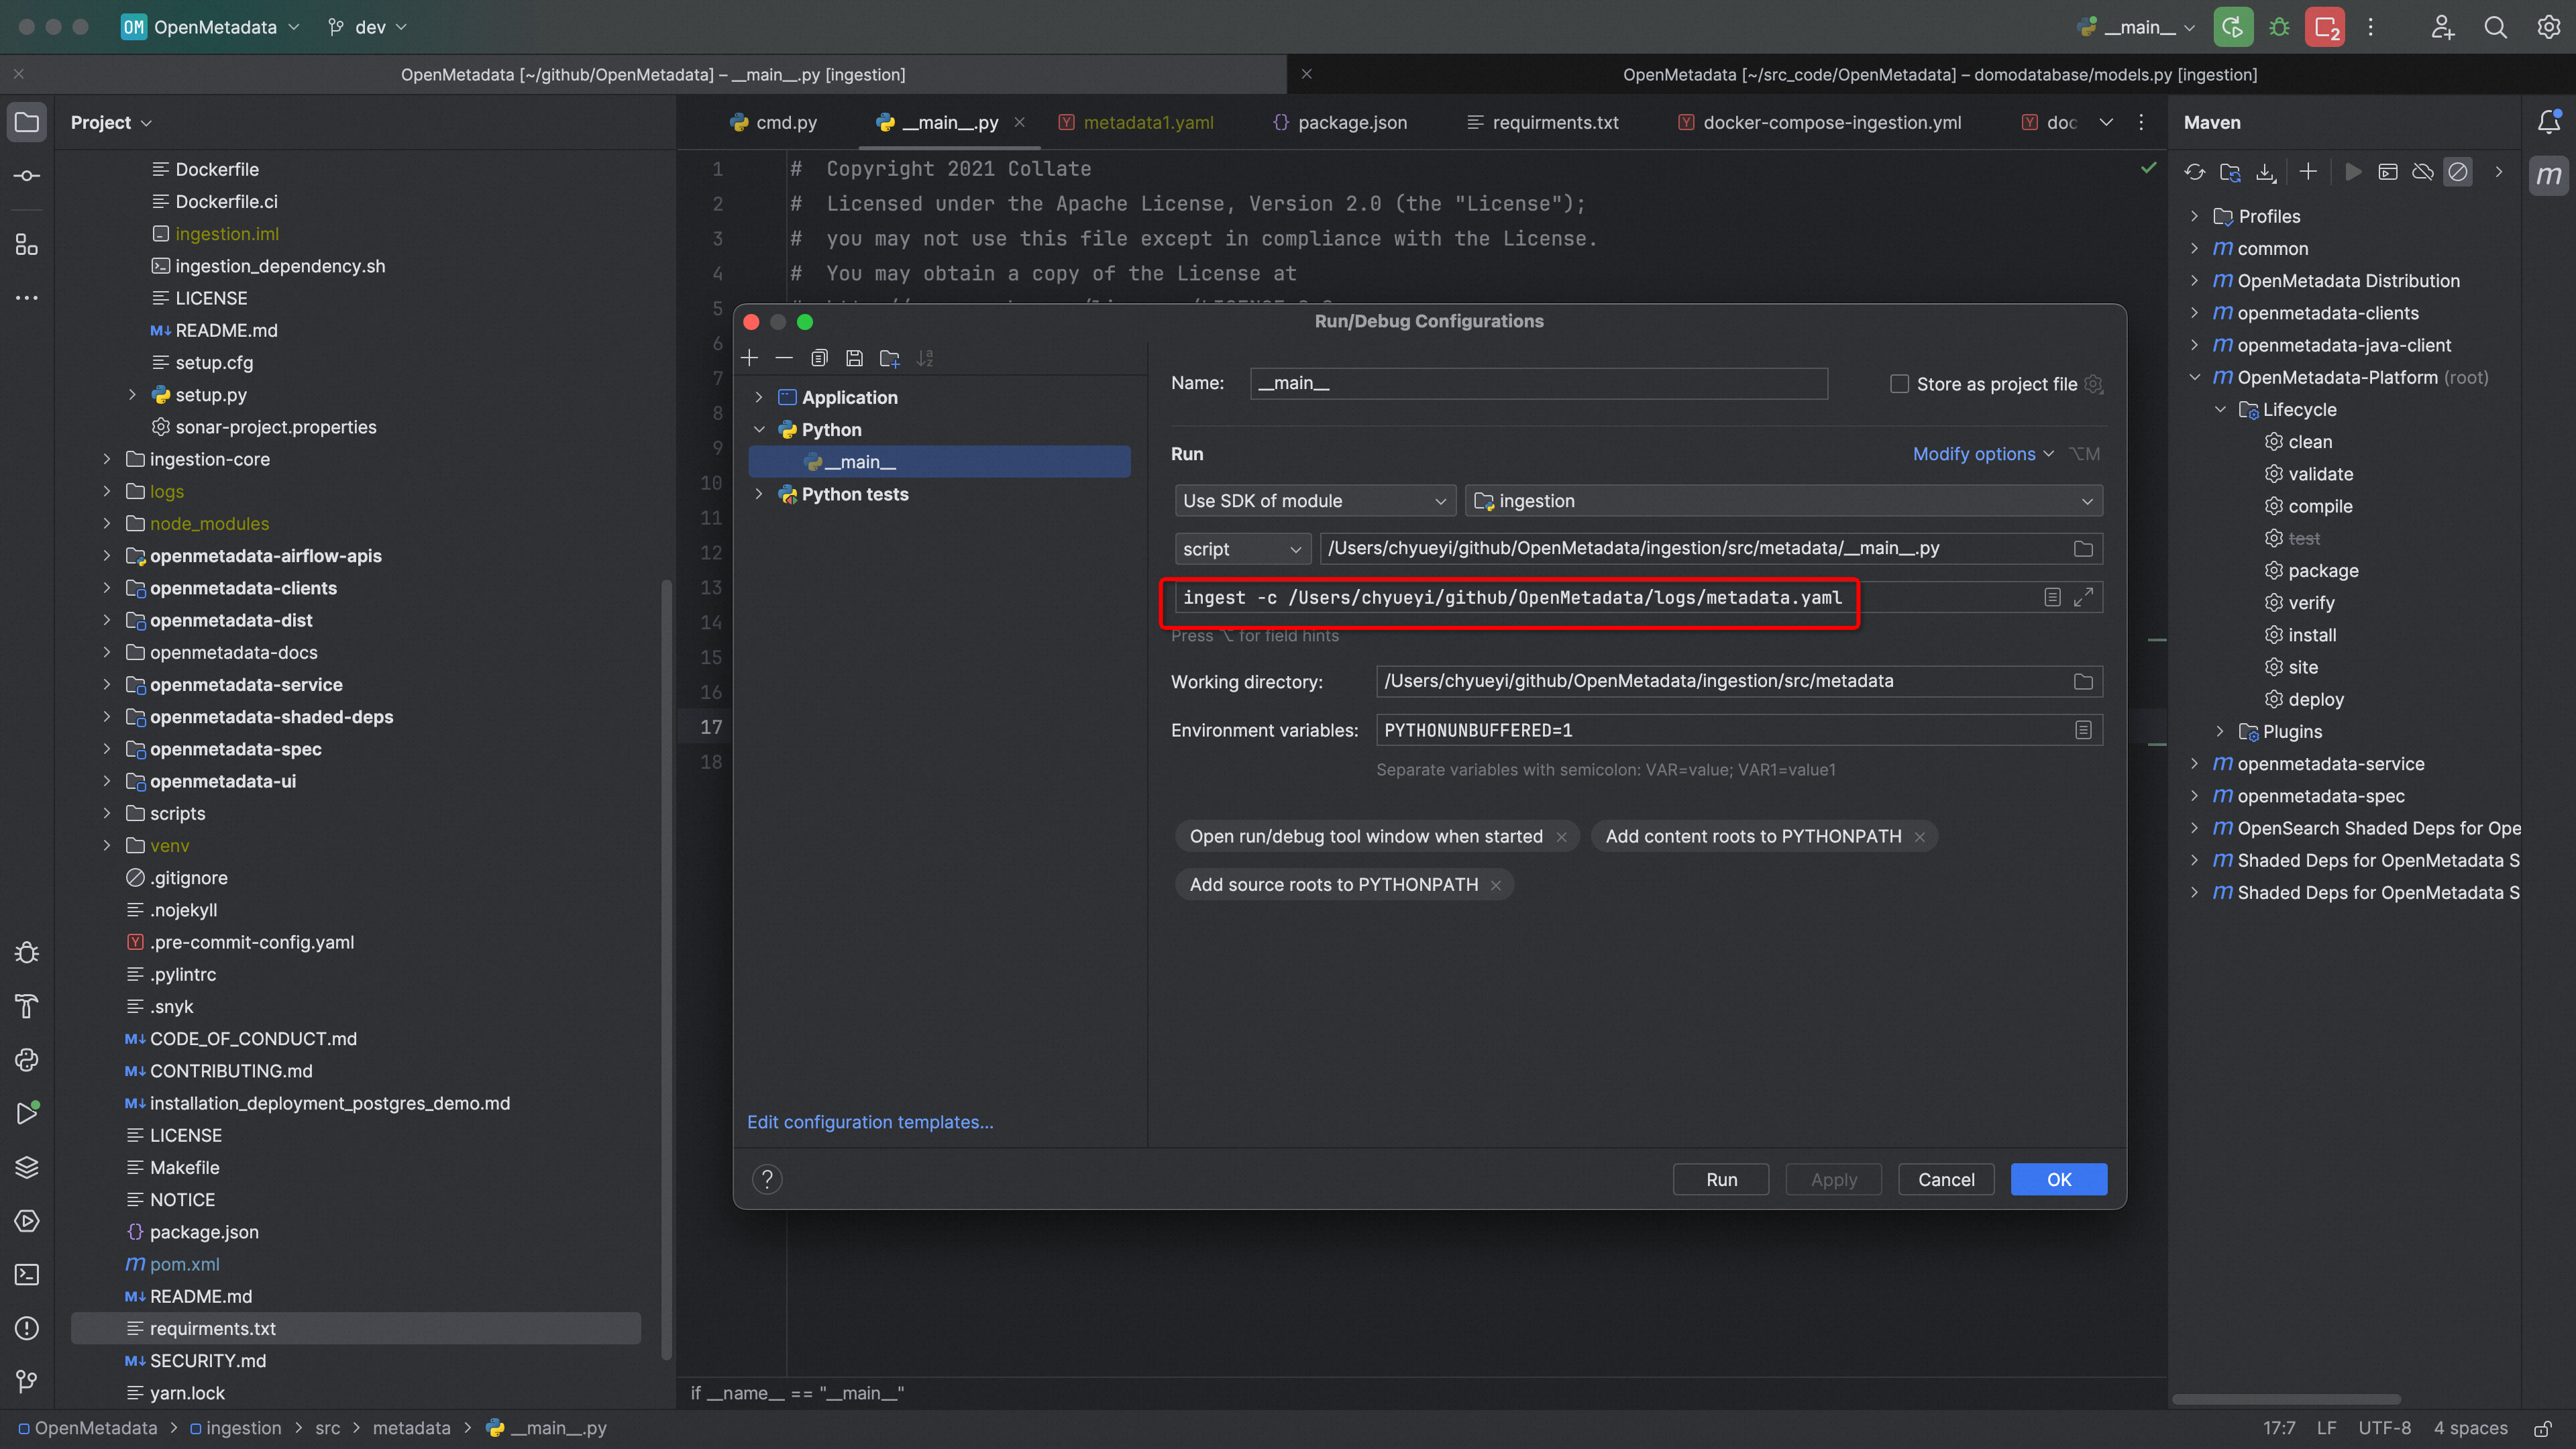The height and width of the screenshot is (1449, 2576).
Task: Switch to docker-compose-ingestion.yml tab
Action: click(1819, 122)
